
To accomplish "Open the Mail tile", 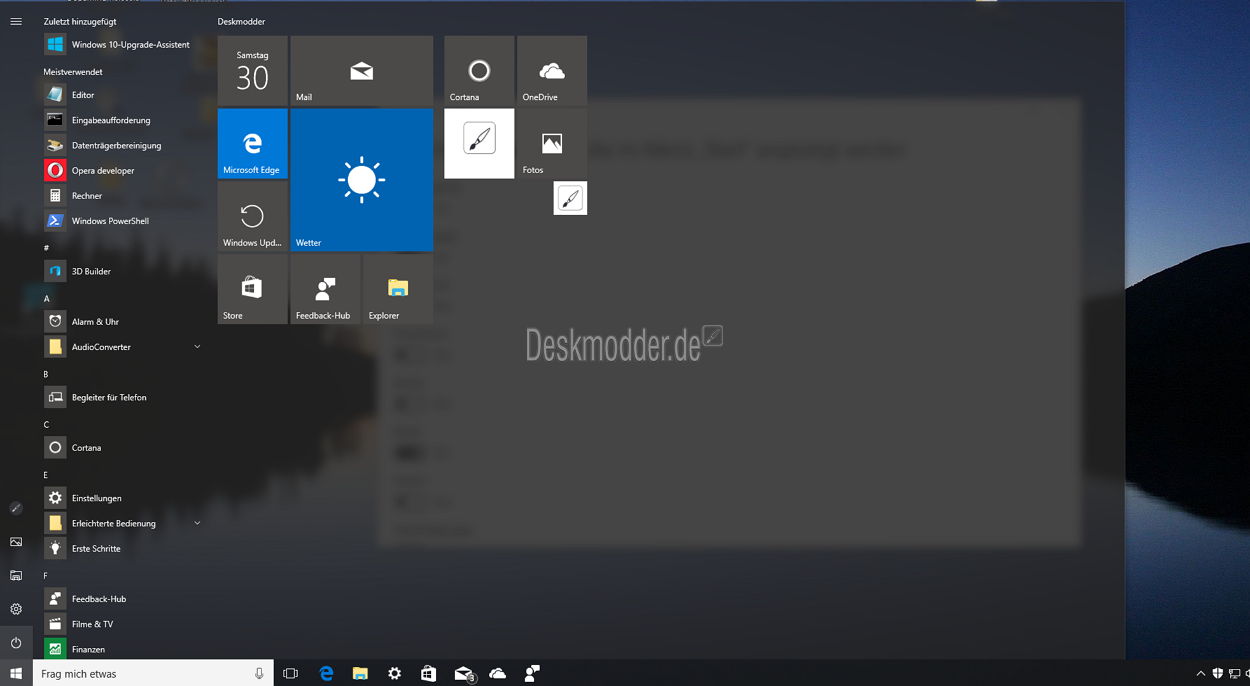I will tap(362, 71).
